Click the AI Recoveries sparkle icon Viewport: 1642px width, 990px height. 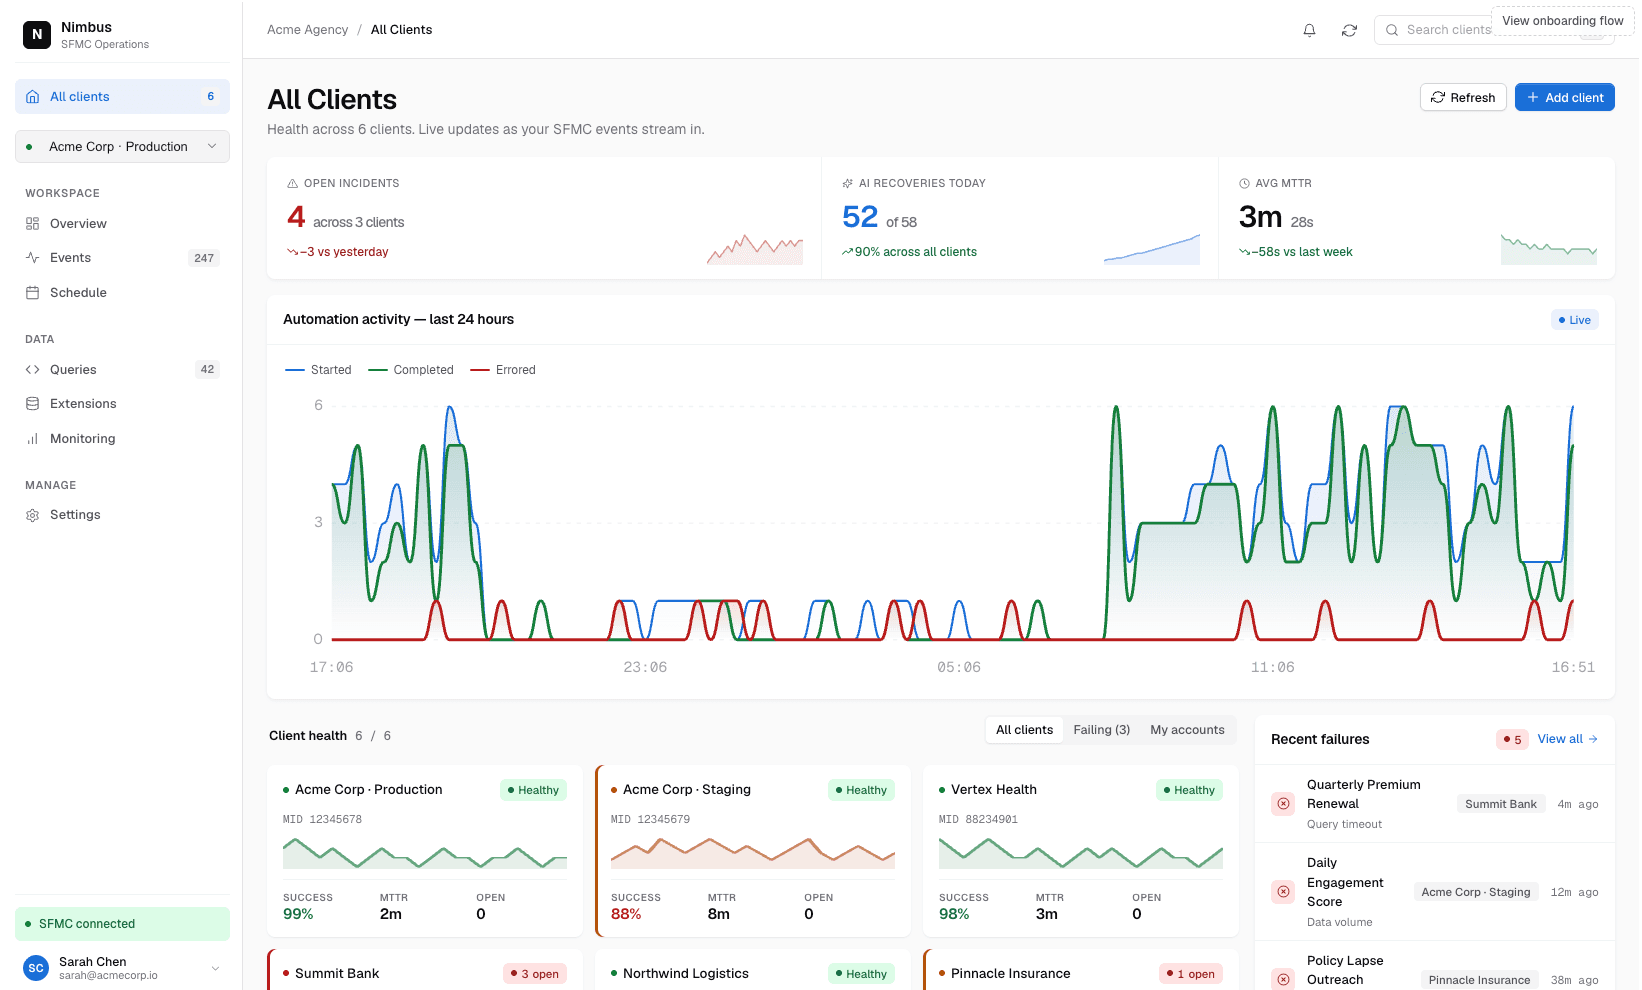click(x=848, y=184)
